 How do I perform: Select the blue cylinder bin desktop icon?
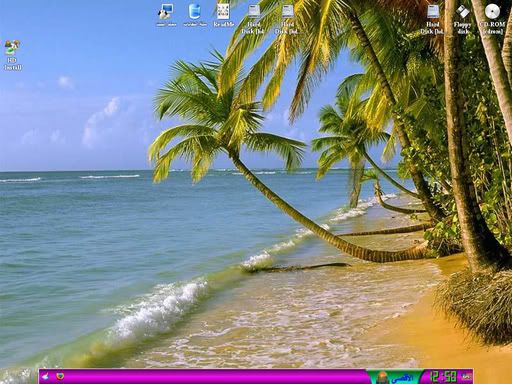[195, 12]
